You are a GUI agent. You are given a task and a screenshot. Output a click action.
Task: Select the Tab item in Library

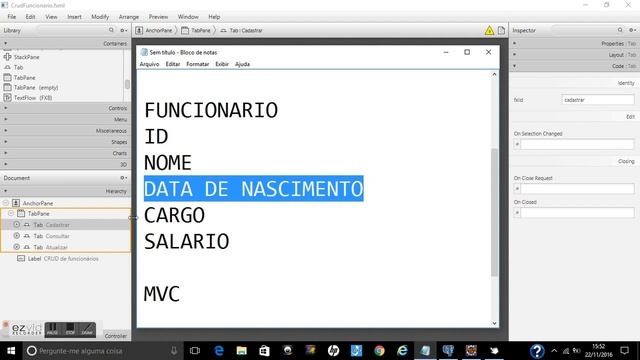coord(18,67)
